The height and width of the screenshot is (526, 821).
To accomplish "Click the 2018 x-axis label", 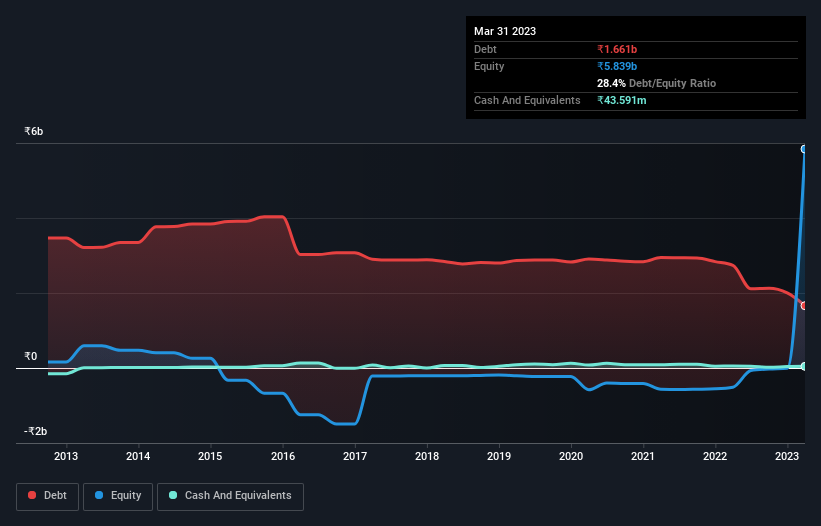I will (427, 456).
